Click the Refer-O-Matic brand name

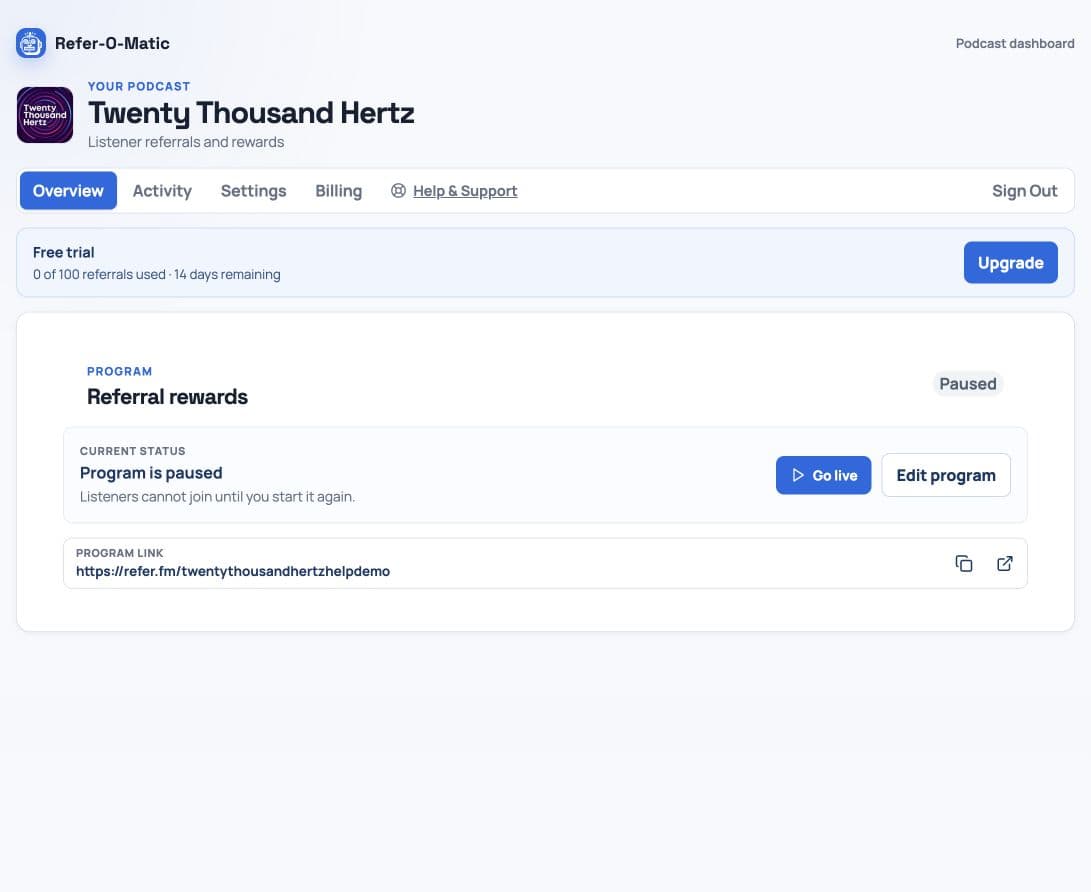(x=112, y=43)
